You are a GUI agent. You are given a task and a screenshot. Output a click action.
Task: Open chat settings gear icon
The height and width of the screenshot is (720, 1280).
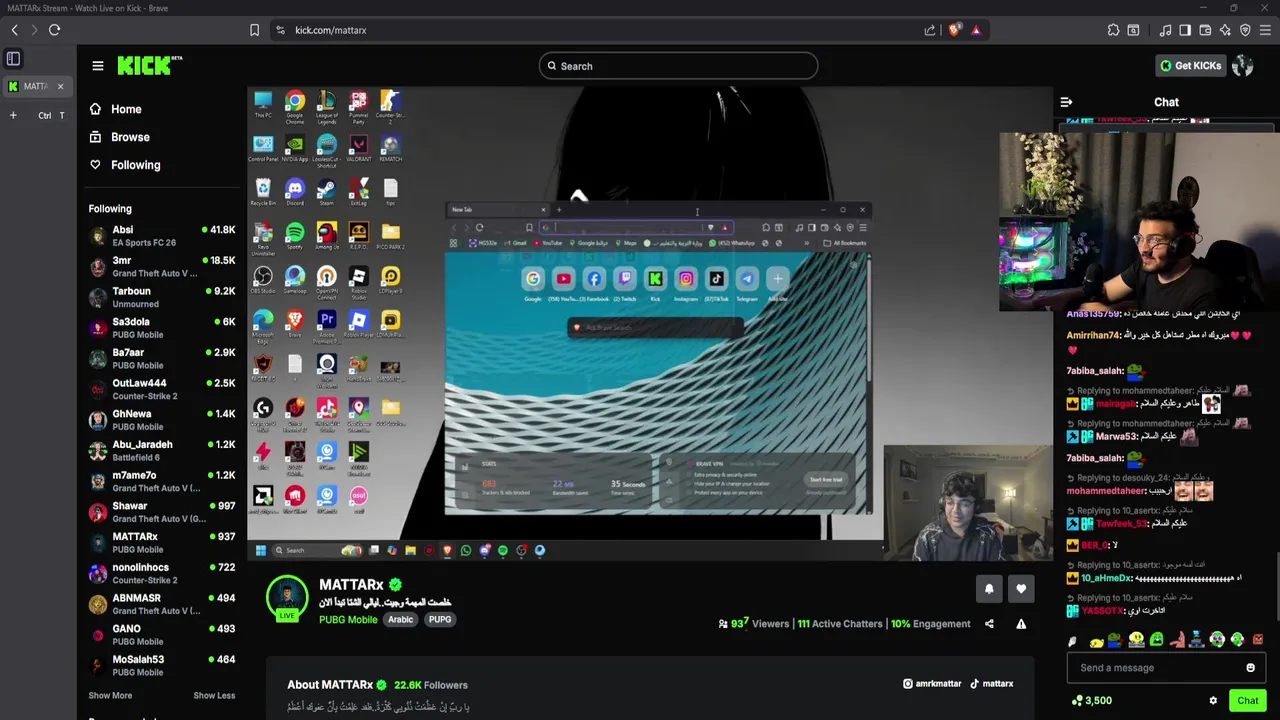click(1213, 701)
